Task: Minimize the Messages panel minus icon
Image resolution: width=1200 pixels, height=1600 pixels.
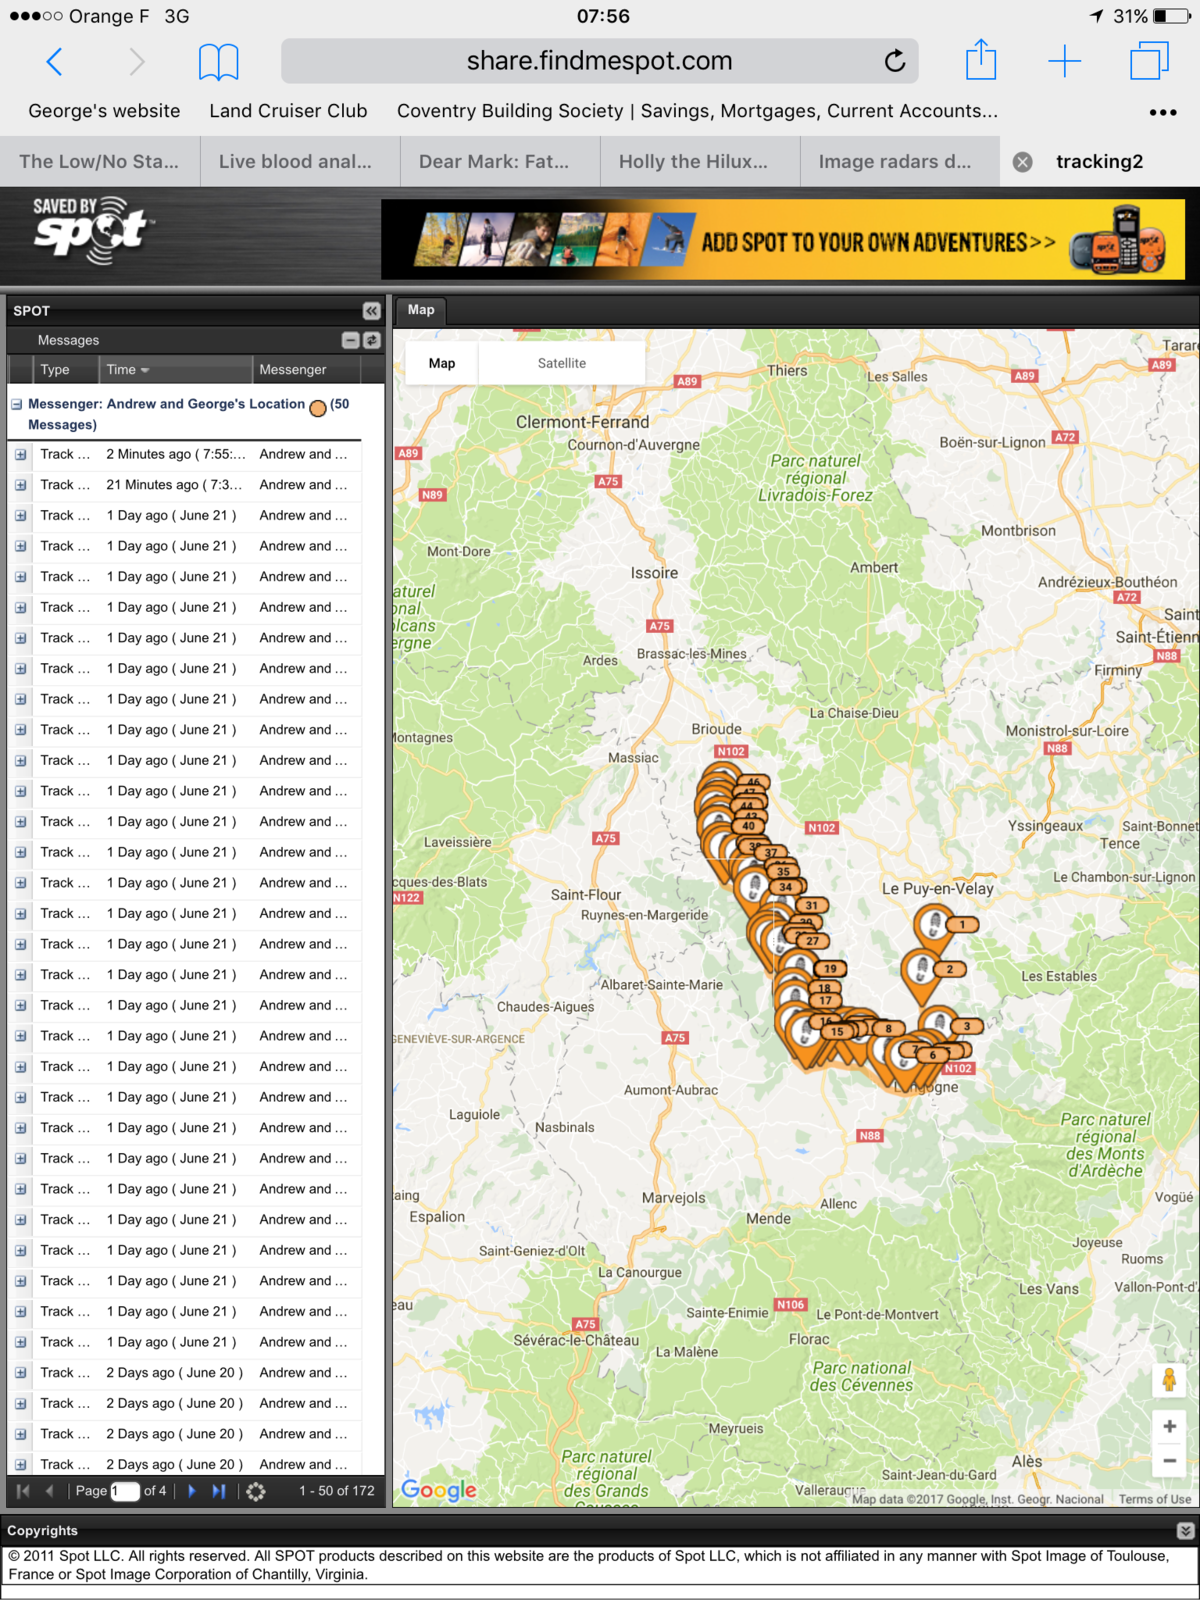Action: pos(350,340)
